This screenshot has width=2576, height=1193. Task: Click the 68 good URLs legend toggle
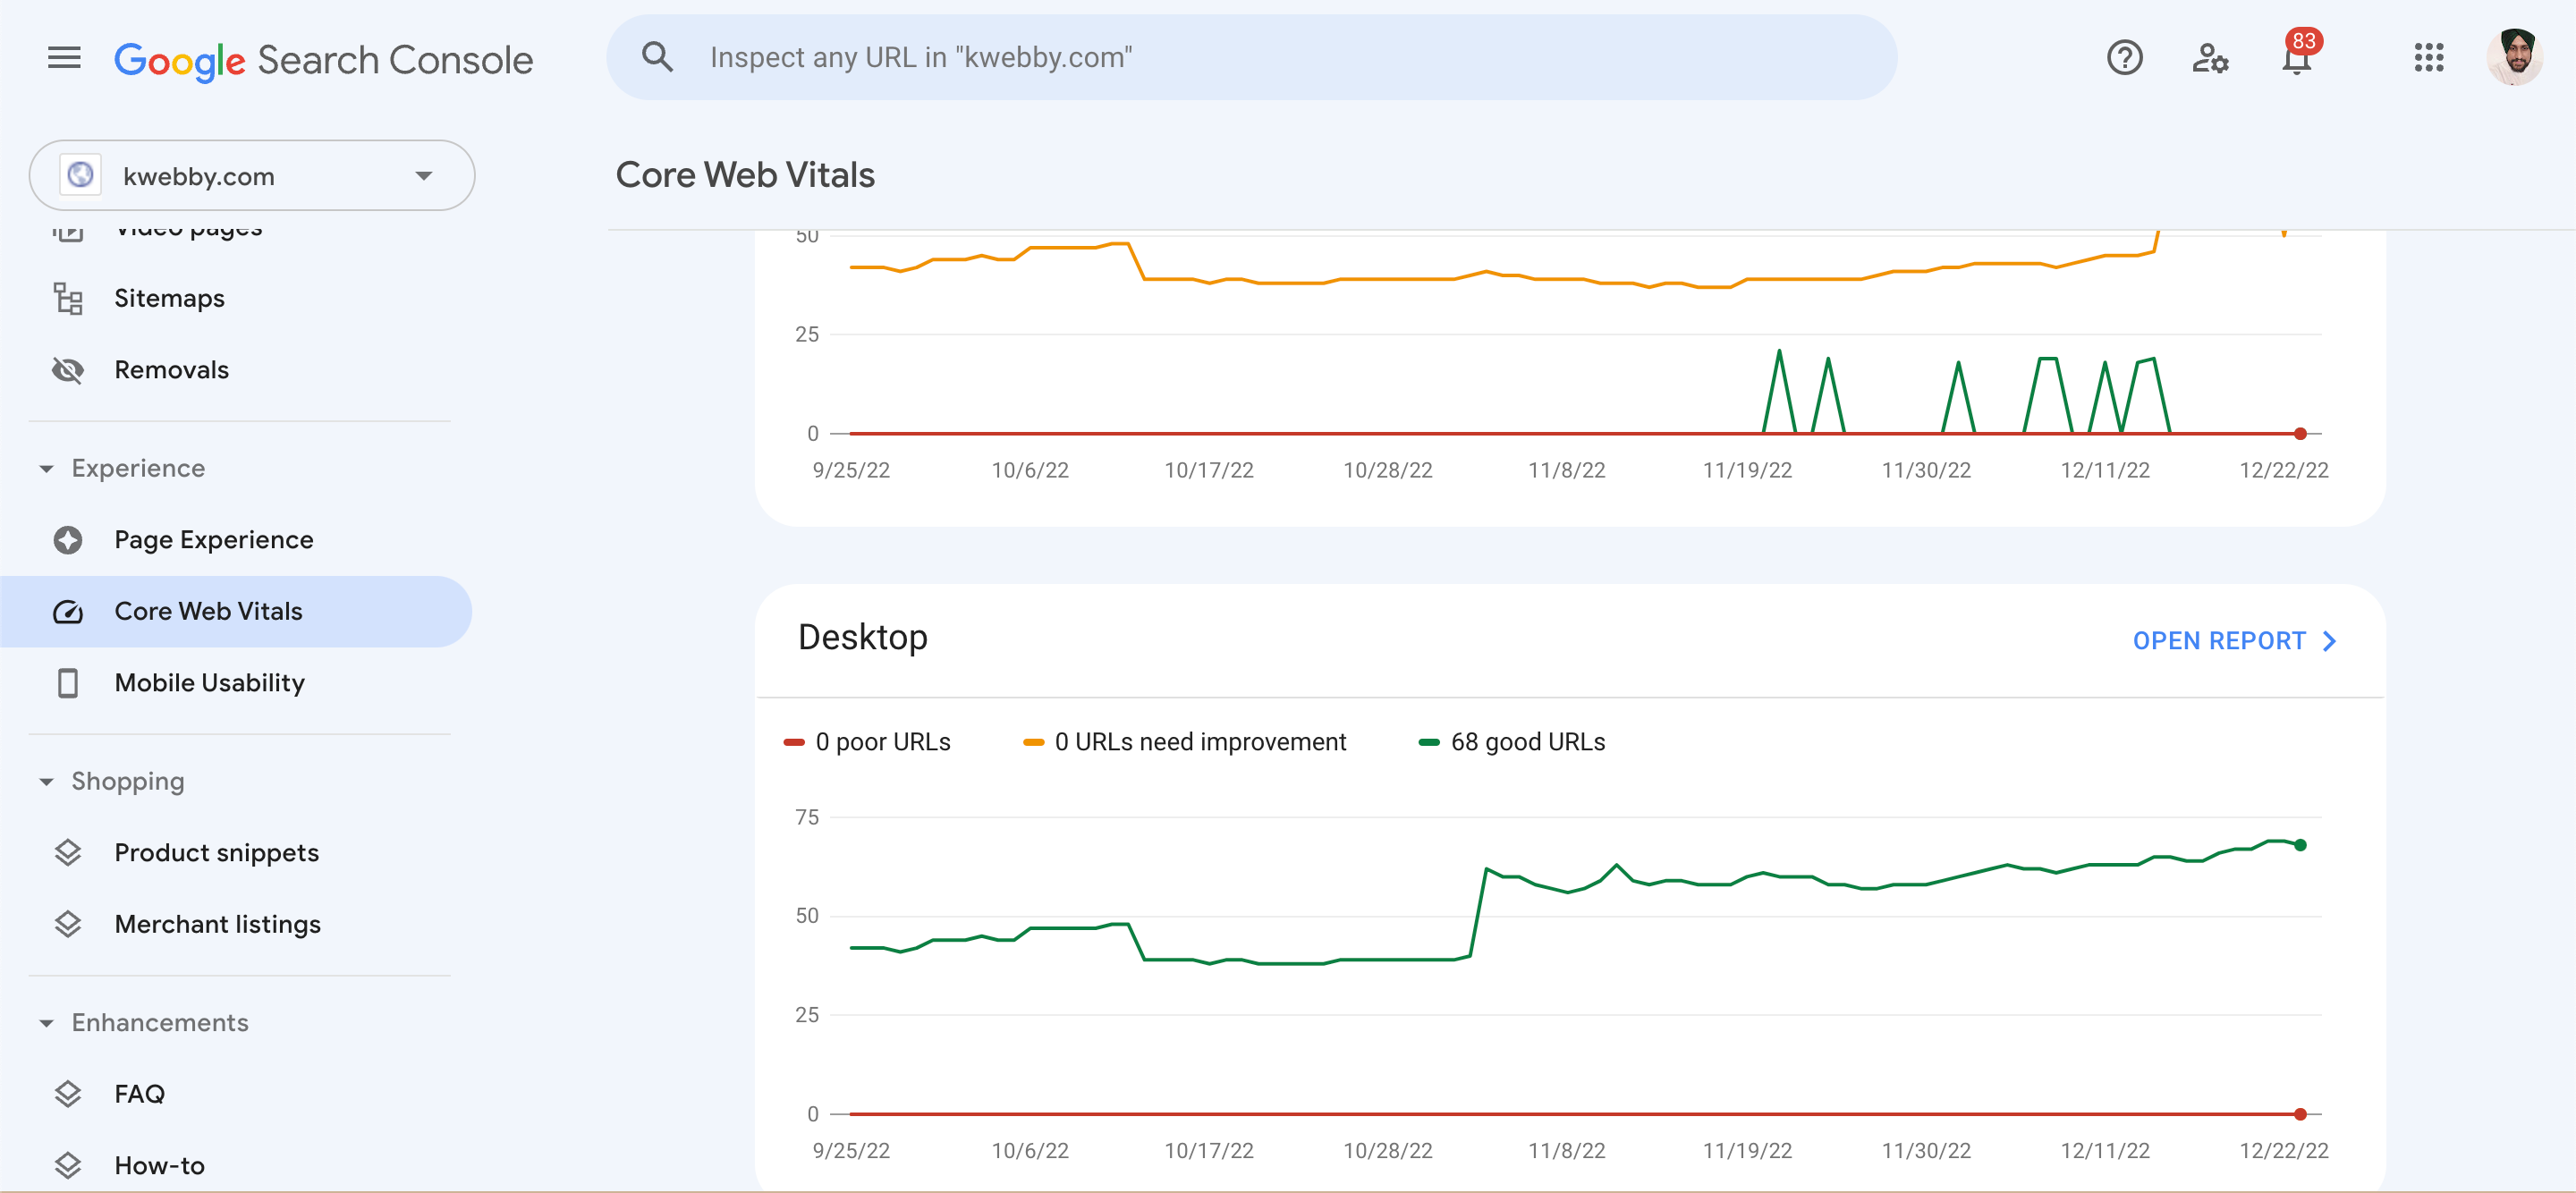tap(1510, 741)
